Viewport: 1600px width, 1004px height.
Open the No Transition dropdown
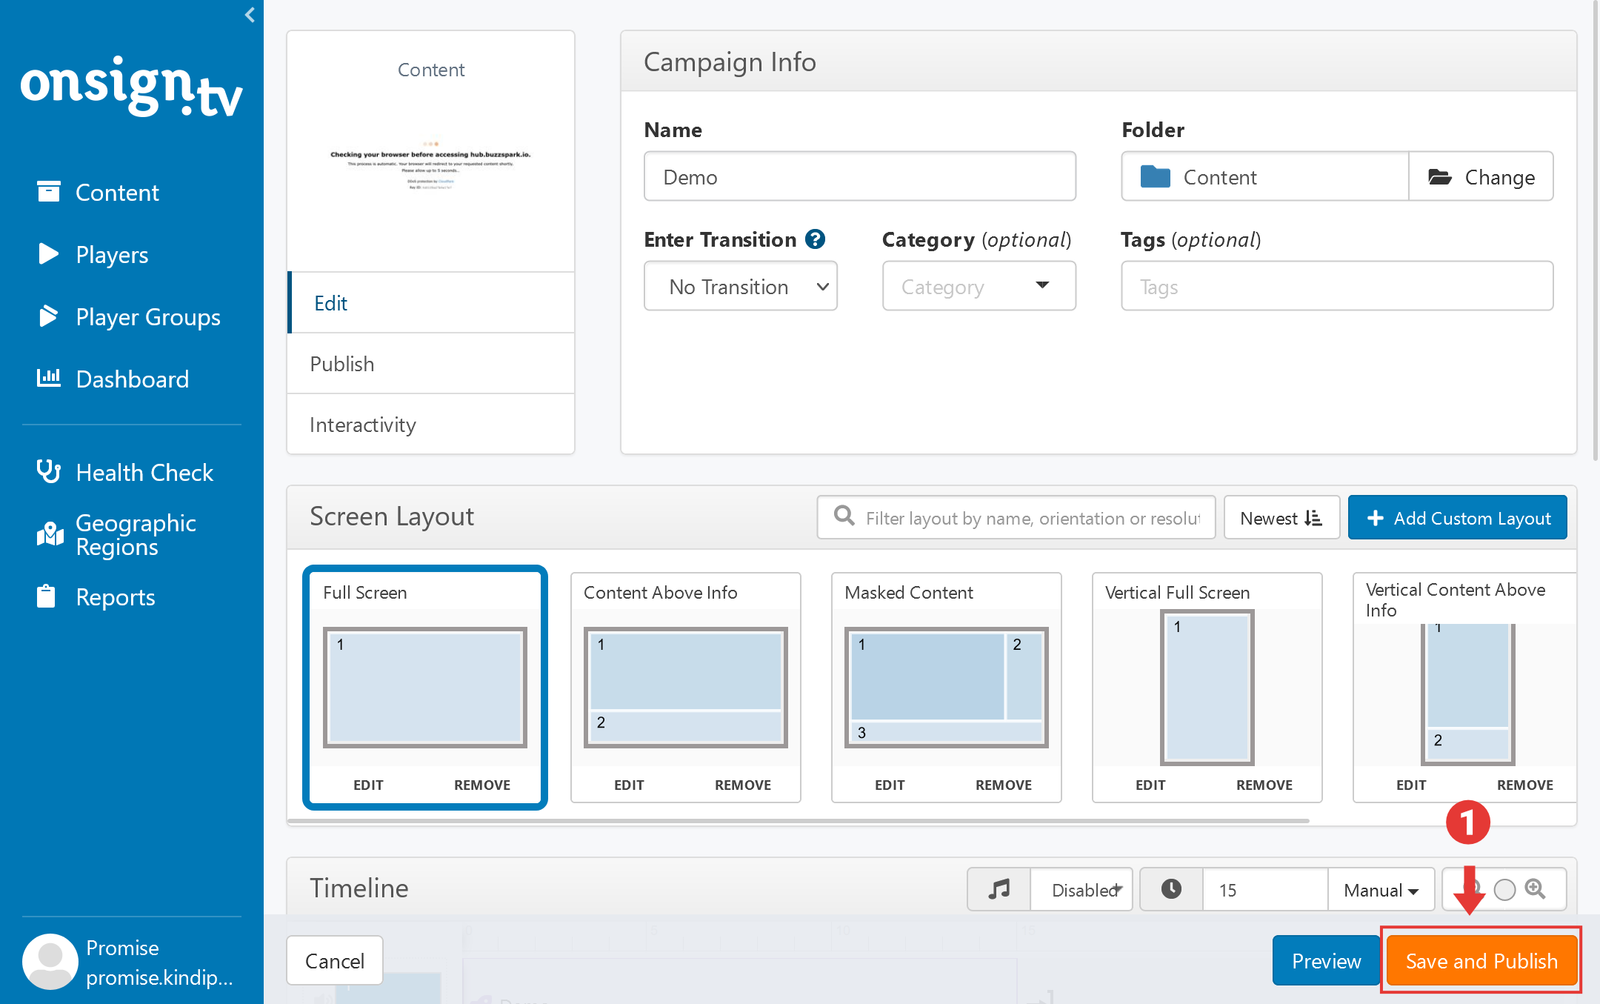pos(740,287)
